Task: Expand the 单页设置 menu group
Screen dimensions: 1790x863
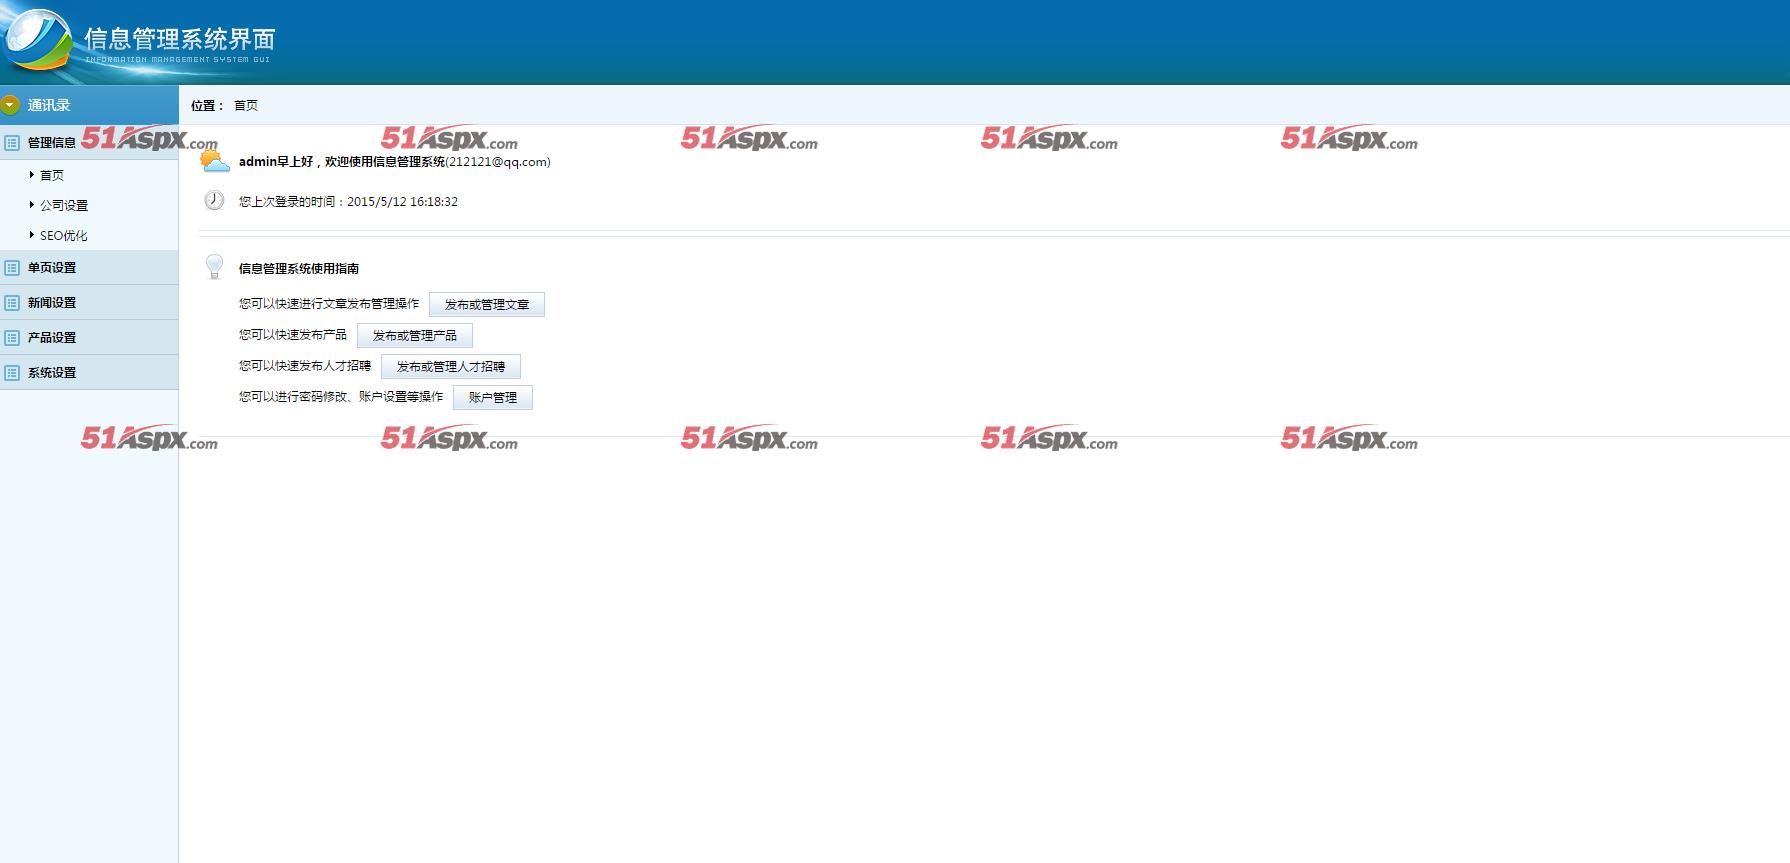Action: tap(89, 268)
